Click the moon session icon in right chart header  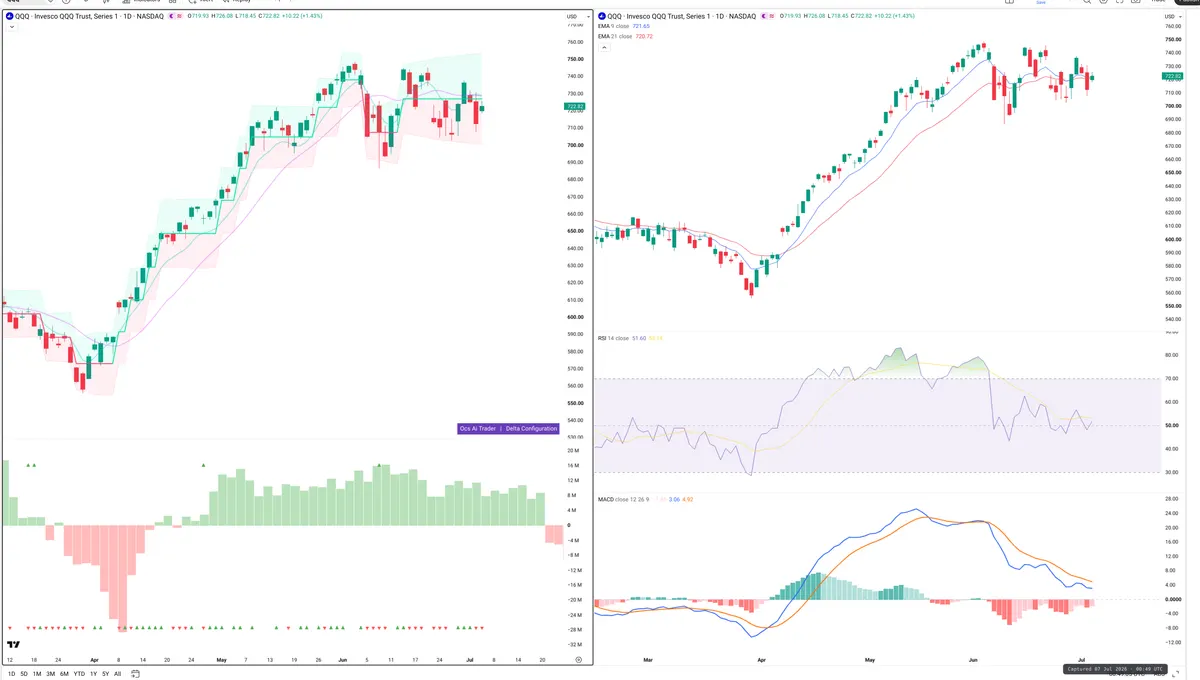click(x=764, y=16)
